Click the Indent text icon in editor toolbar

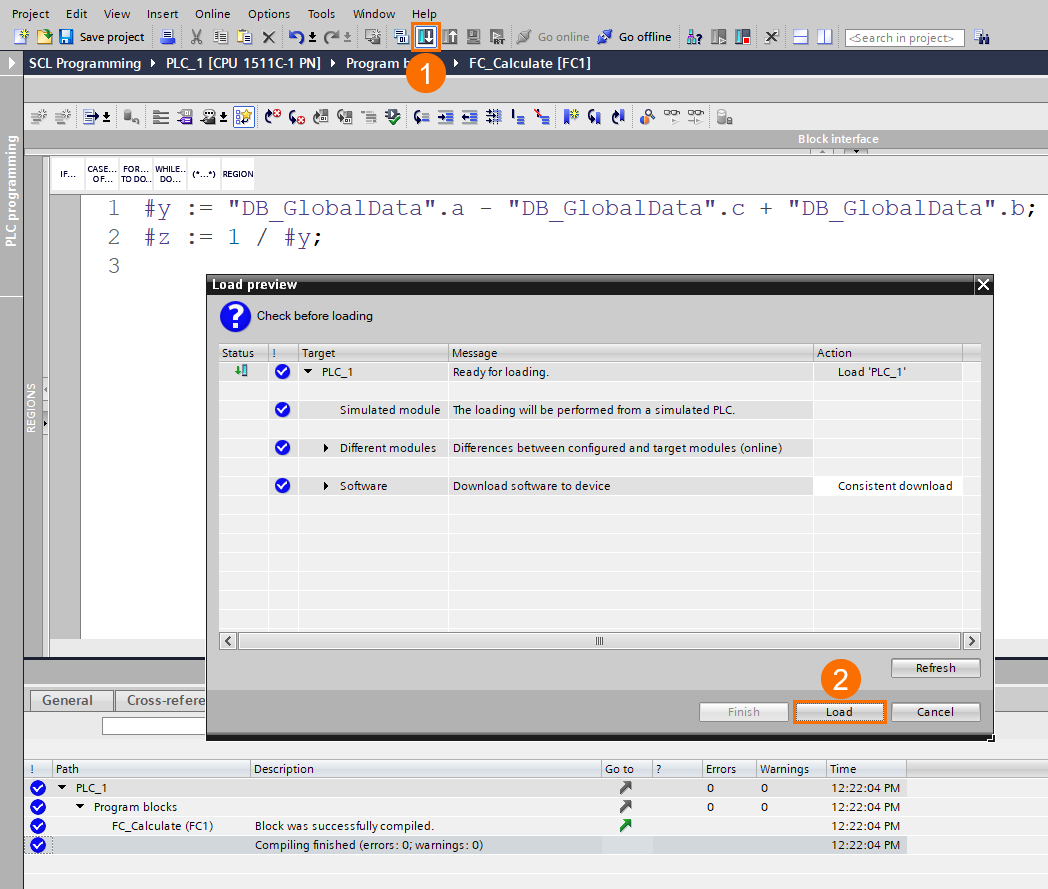pyautogui.click(x=445, y=118)
